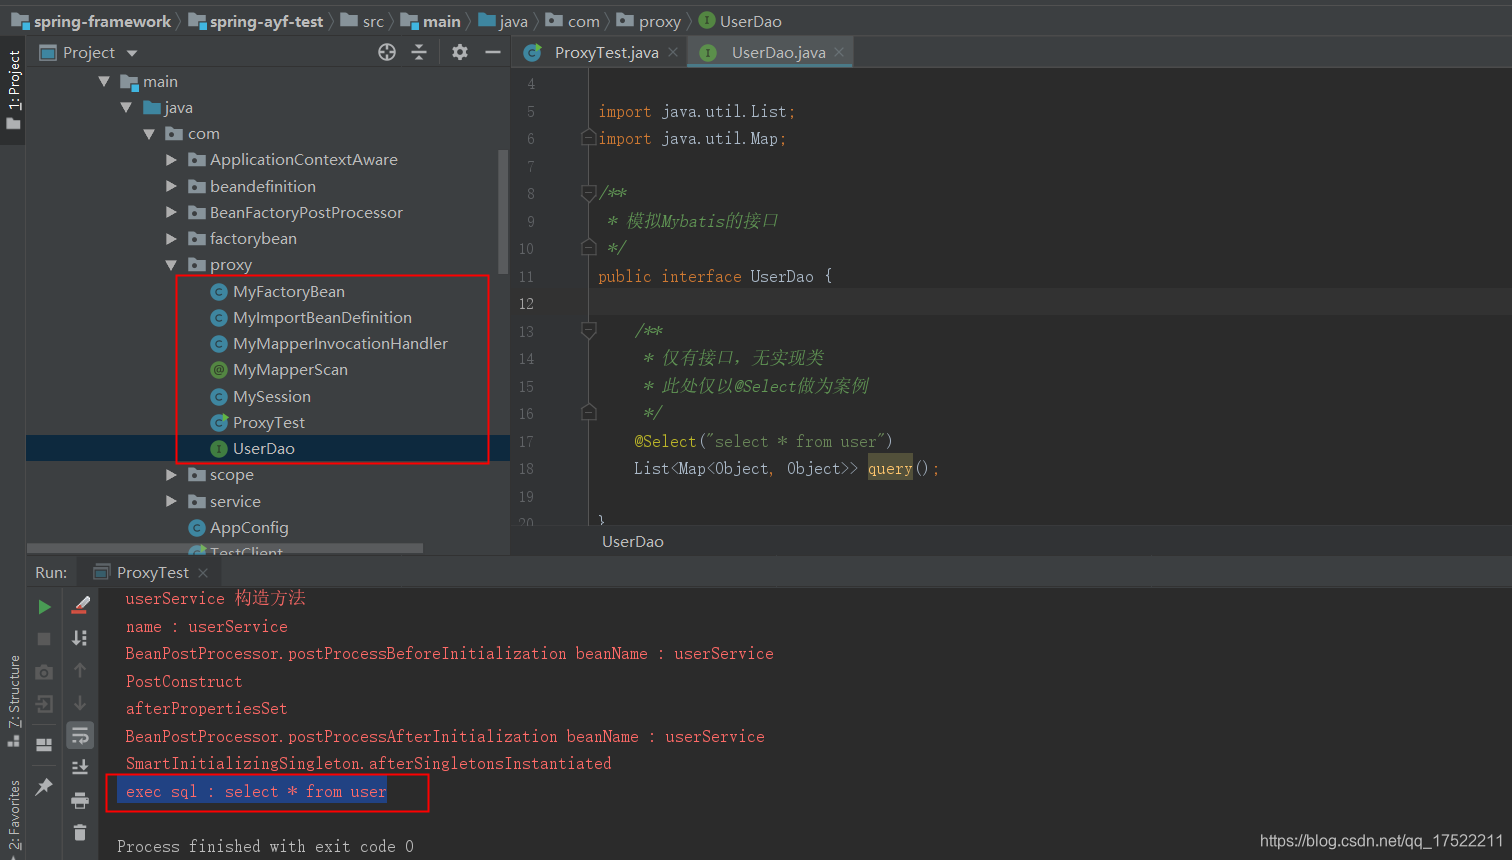This screenshot has width=1512, height=860.
Task: Rerun ProxyTest with green play button
Action: (x=44, y=606)
